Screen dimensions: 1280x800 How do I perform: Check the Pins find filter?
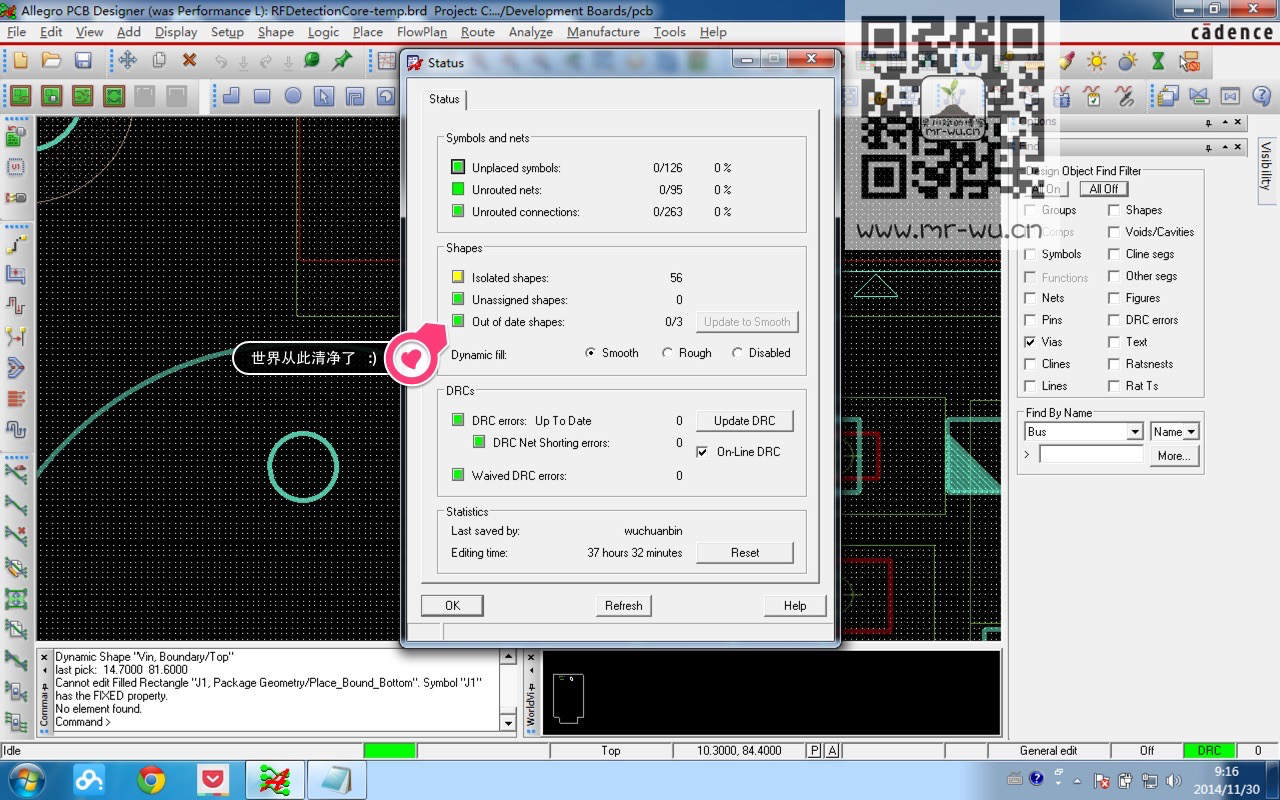coord(1030,319)
